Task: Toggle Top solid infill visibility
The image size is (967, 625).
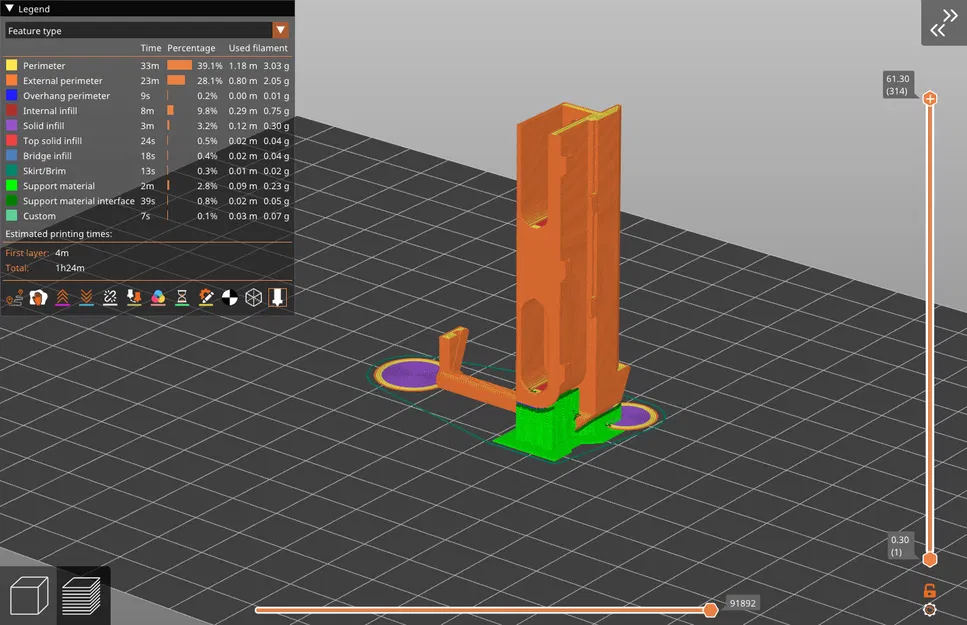Action: pos(147,141)
